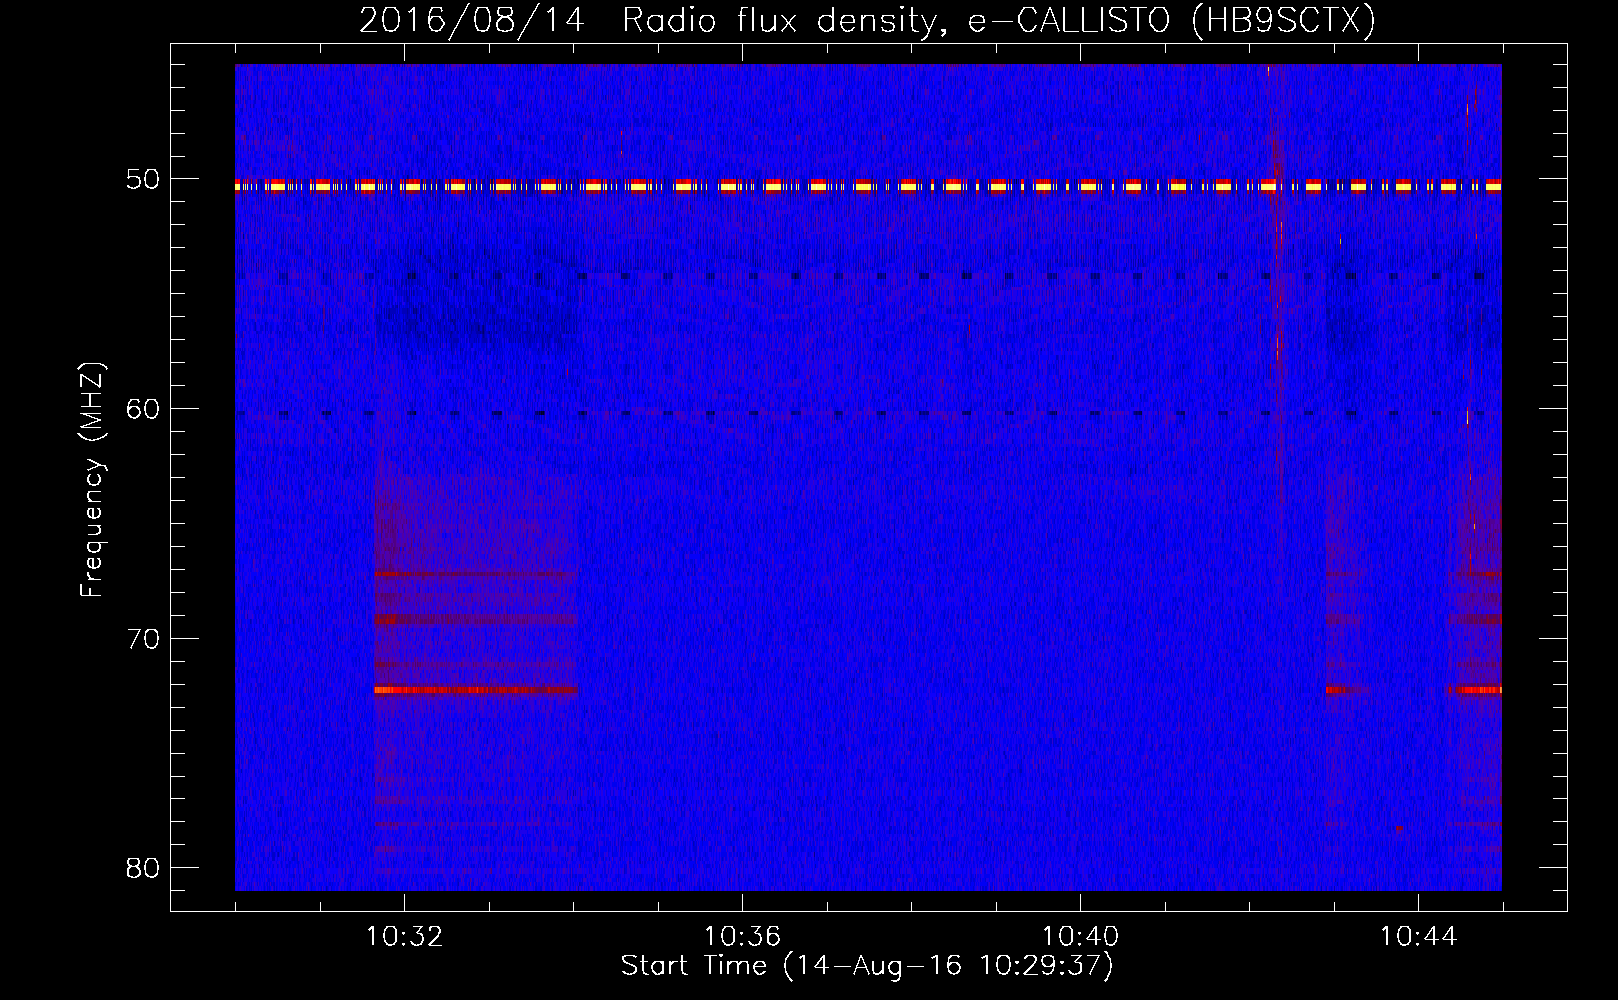
Task: Click the 10:32 time tick label
Action: [x=404, y=936]
